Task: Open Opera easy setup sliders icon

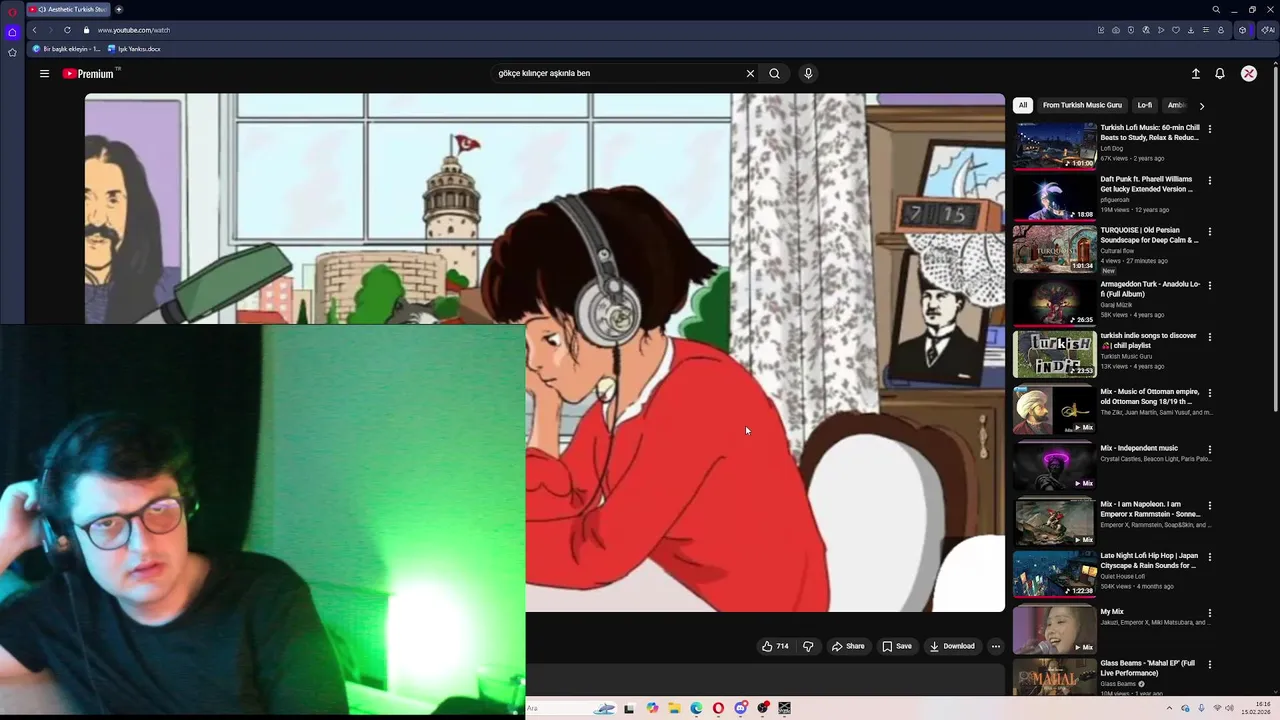Action: pyautogui.click(x=1206, y=30)
